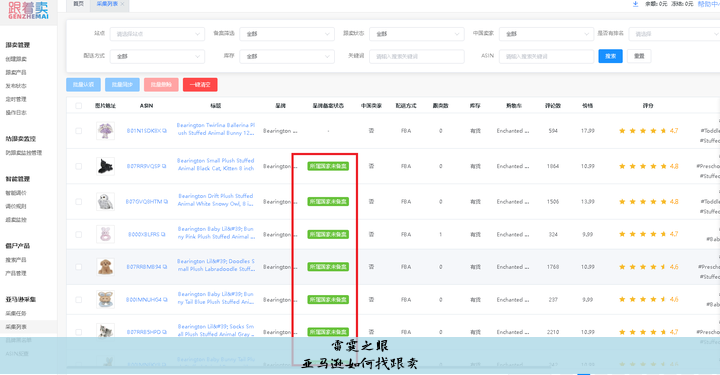Open 创建跟卖 in the sidebar
The width and height of the screenshot is (720, 375).
click(16, 59)
